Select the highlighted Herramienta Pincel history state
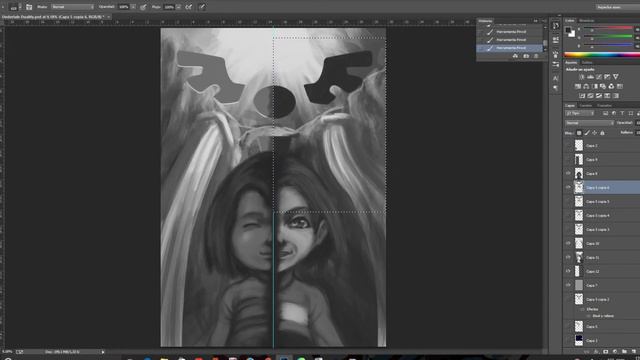Screen dimensions: 640x360 (x=509, y=48)
